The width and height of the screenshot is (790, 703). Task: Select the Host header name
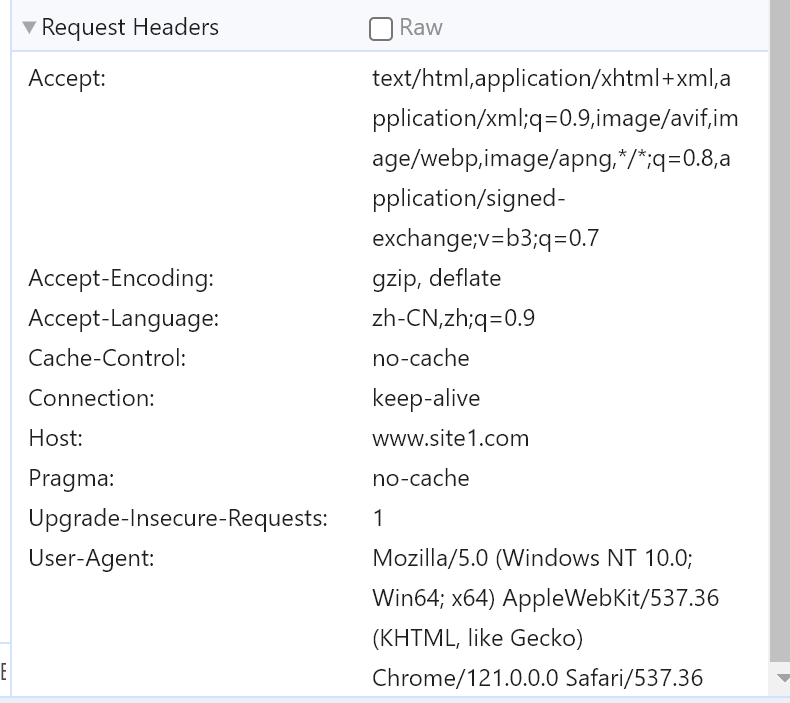click(x=55, y=438)
